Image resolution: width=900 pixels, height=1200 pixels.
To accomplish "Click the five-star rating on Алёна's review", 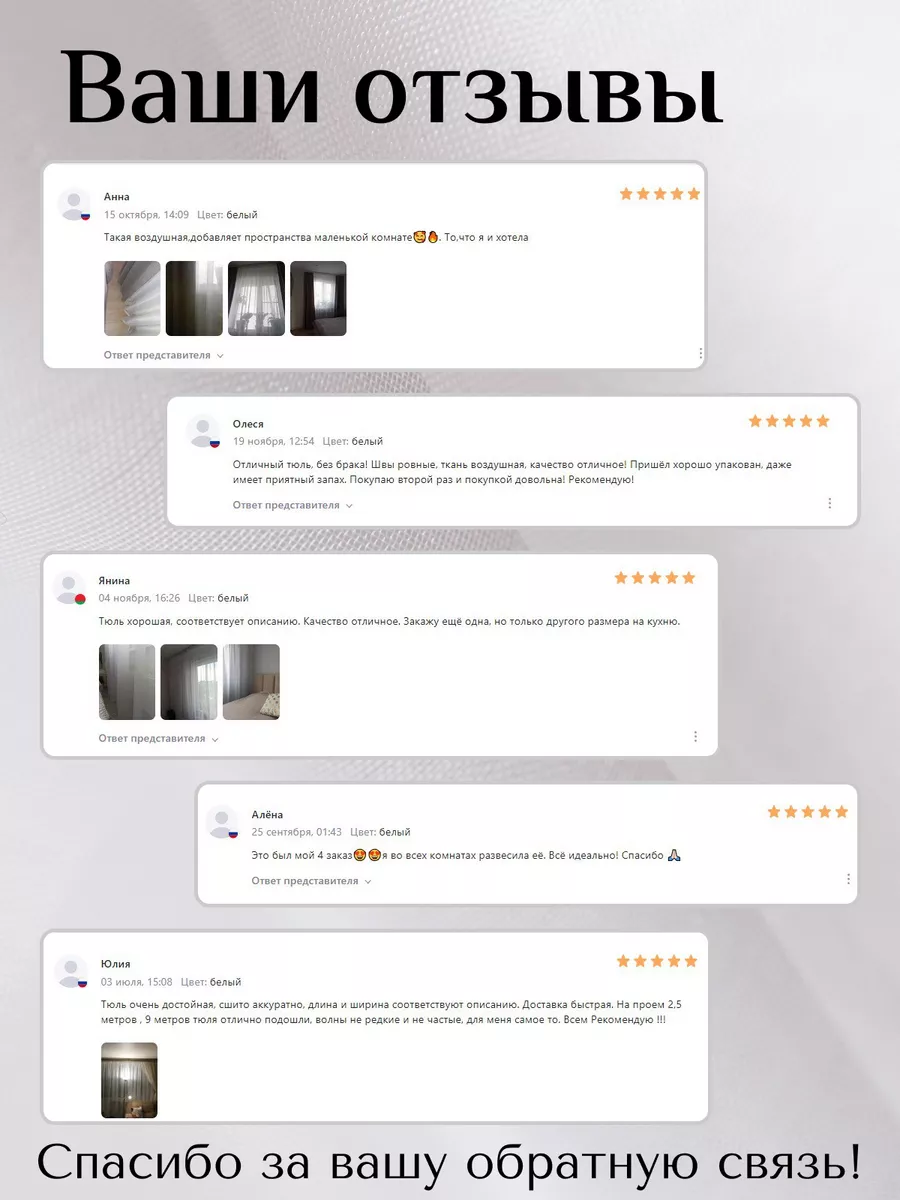I will pyautogui.click(x=807, y=812).
